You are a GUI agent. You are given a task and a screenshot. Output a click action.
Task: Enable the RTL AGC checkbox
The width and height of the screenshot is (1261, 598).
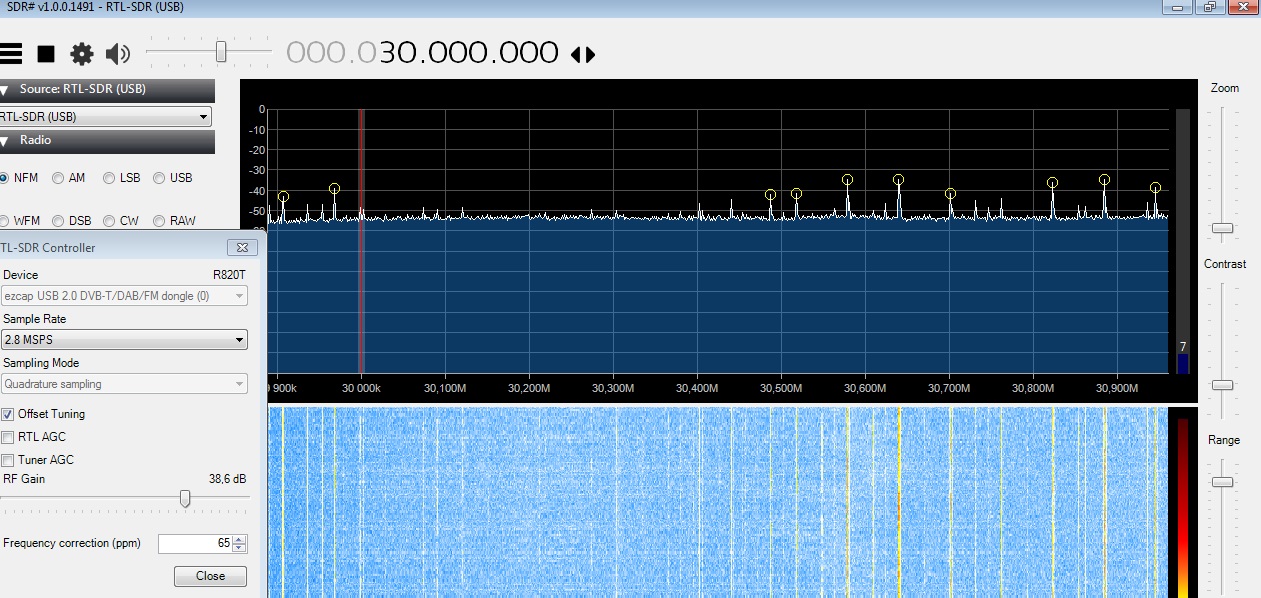(8, 437)
